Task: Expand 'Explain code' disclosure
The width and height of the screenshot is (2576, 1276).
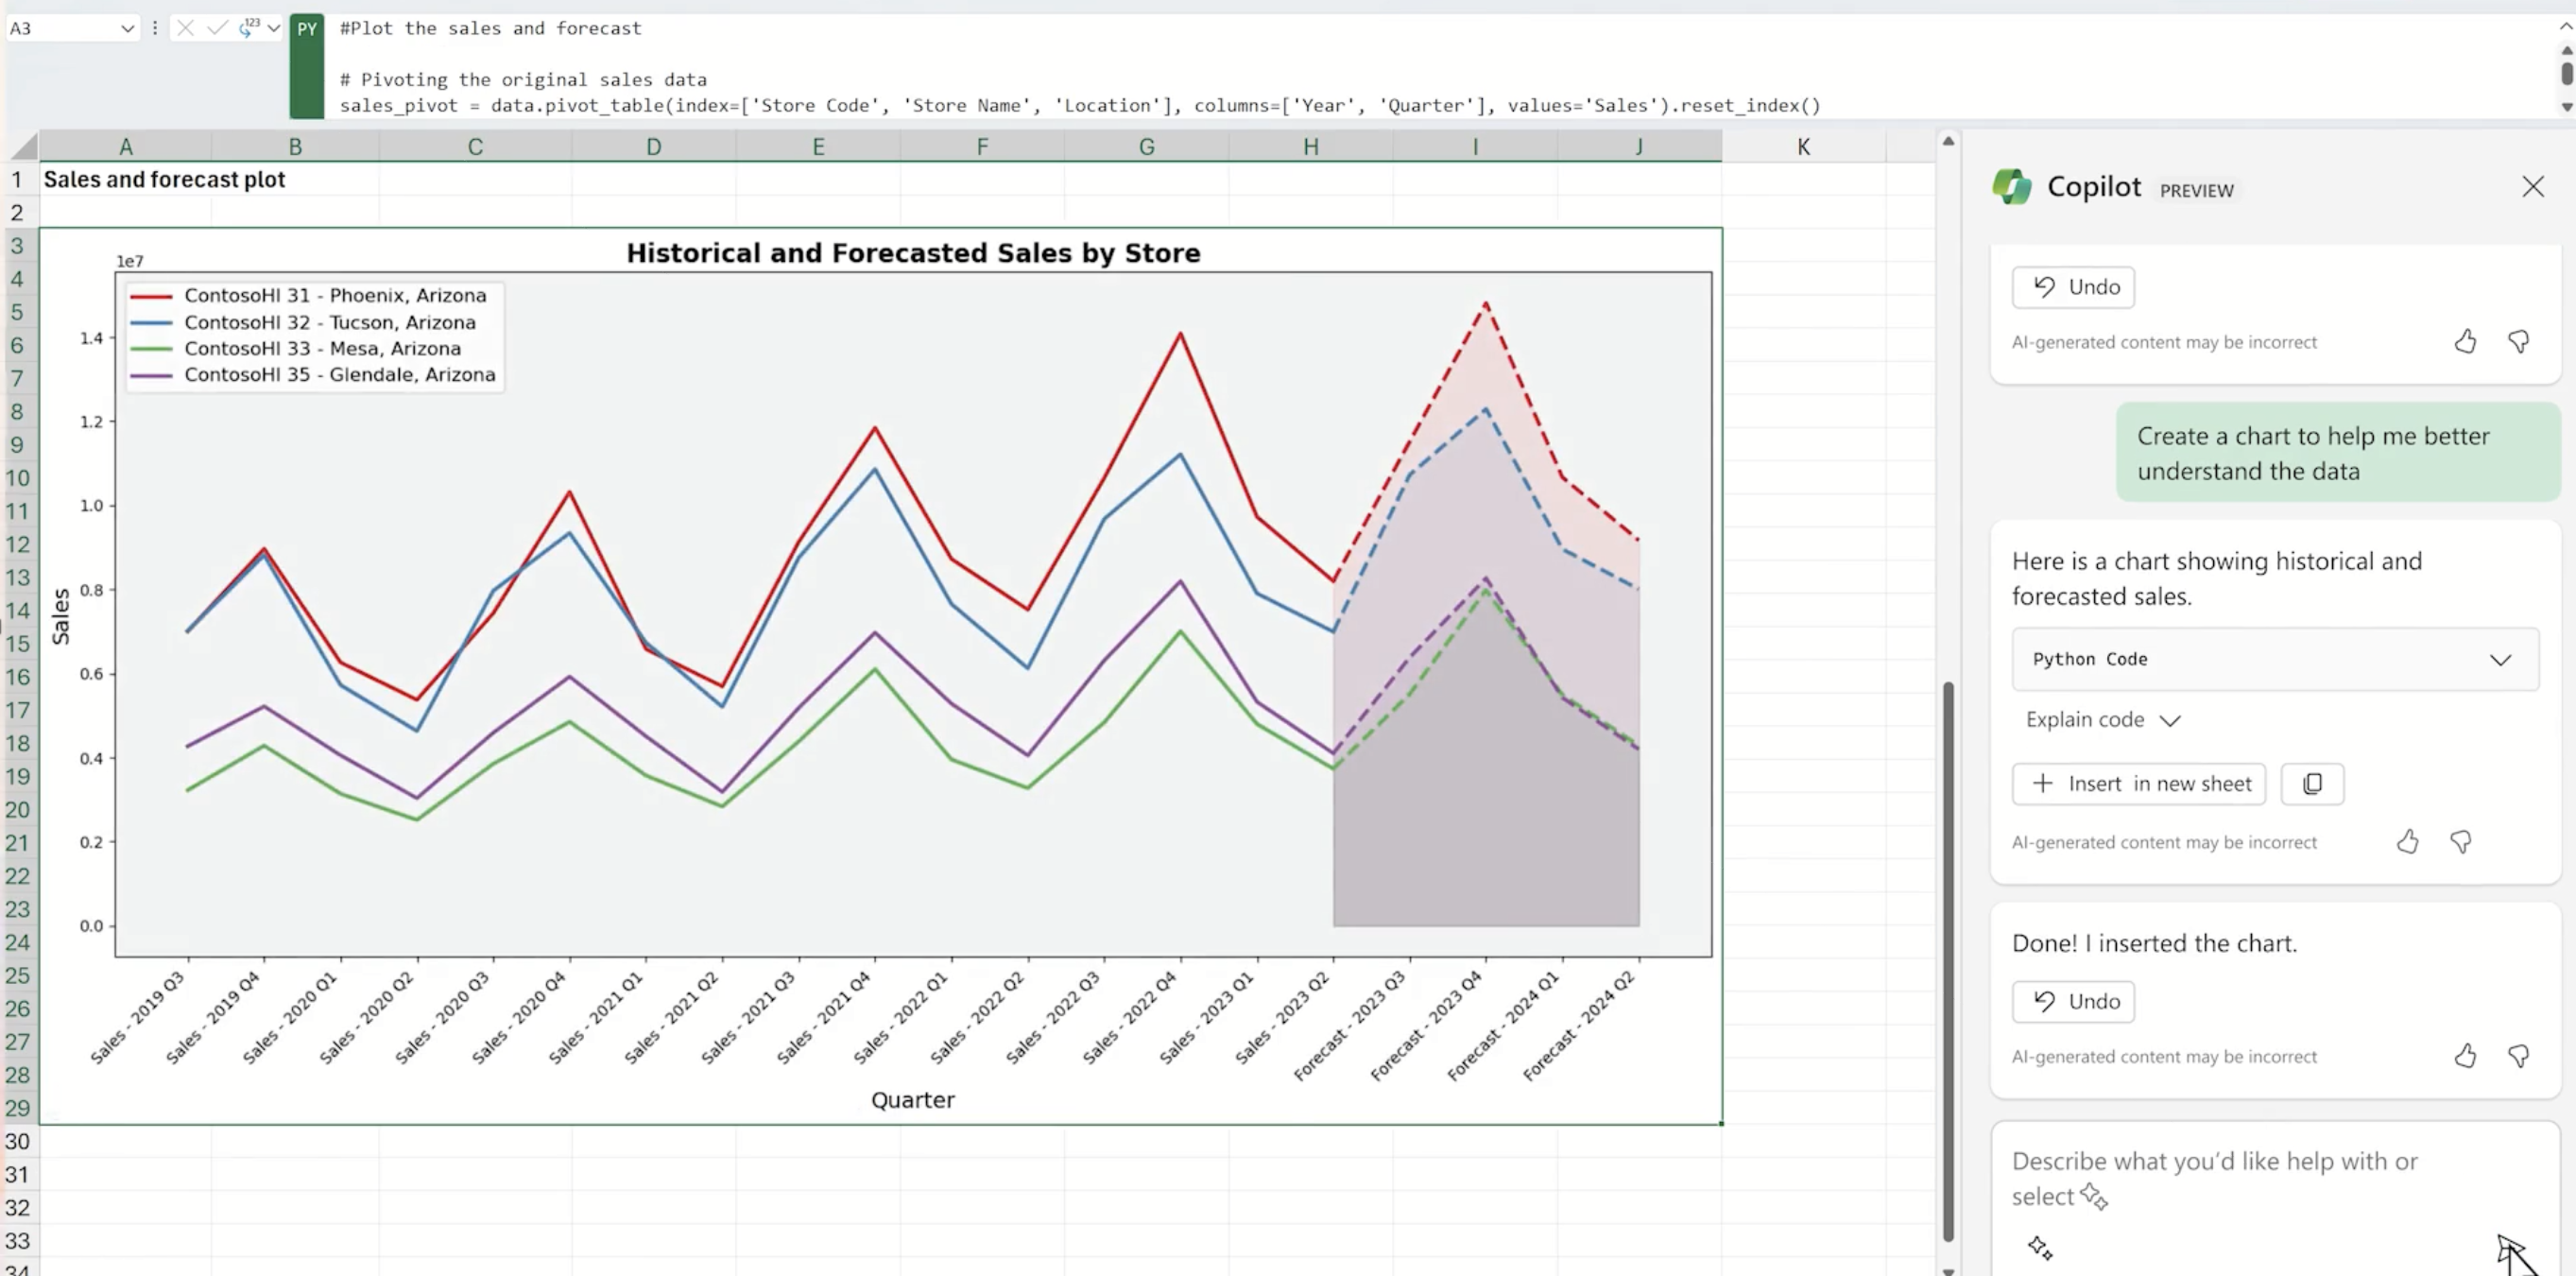Action: [2102, 720]
